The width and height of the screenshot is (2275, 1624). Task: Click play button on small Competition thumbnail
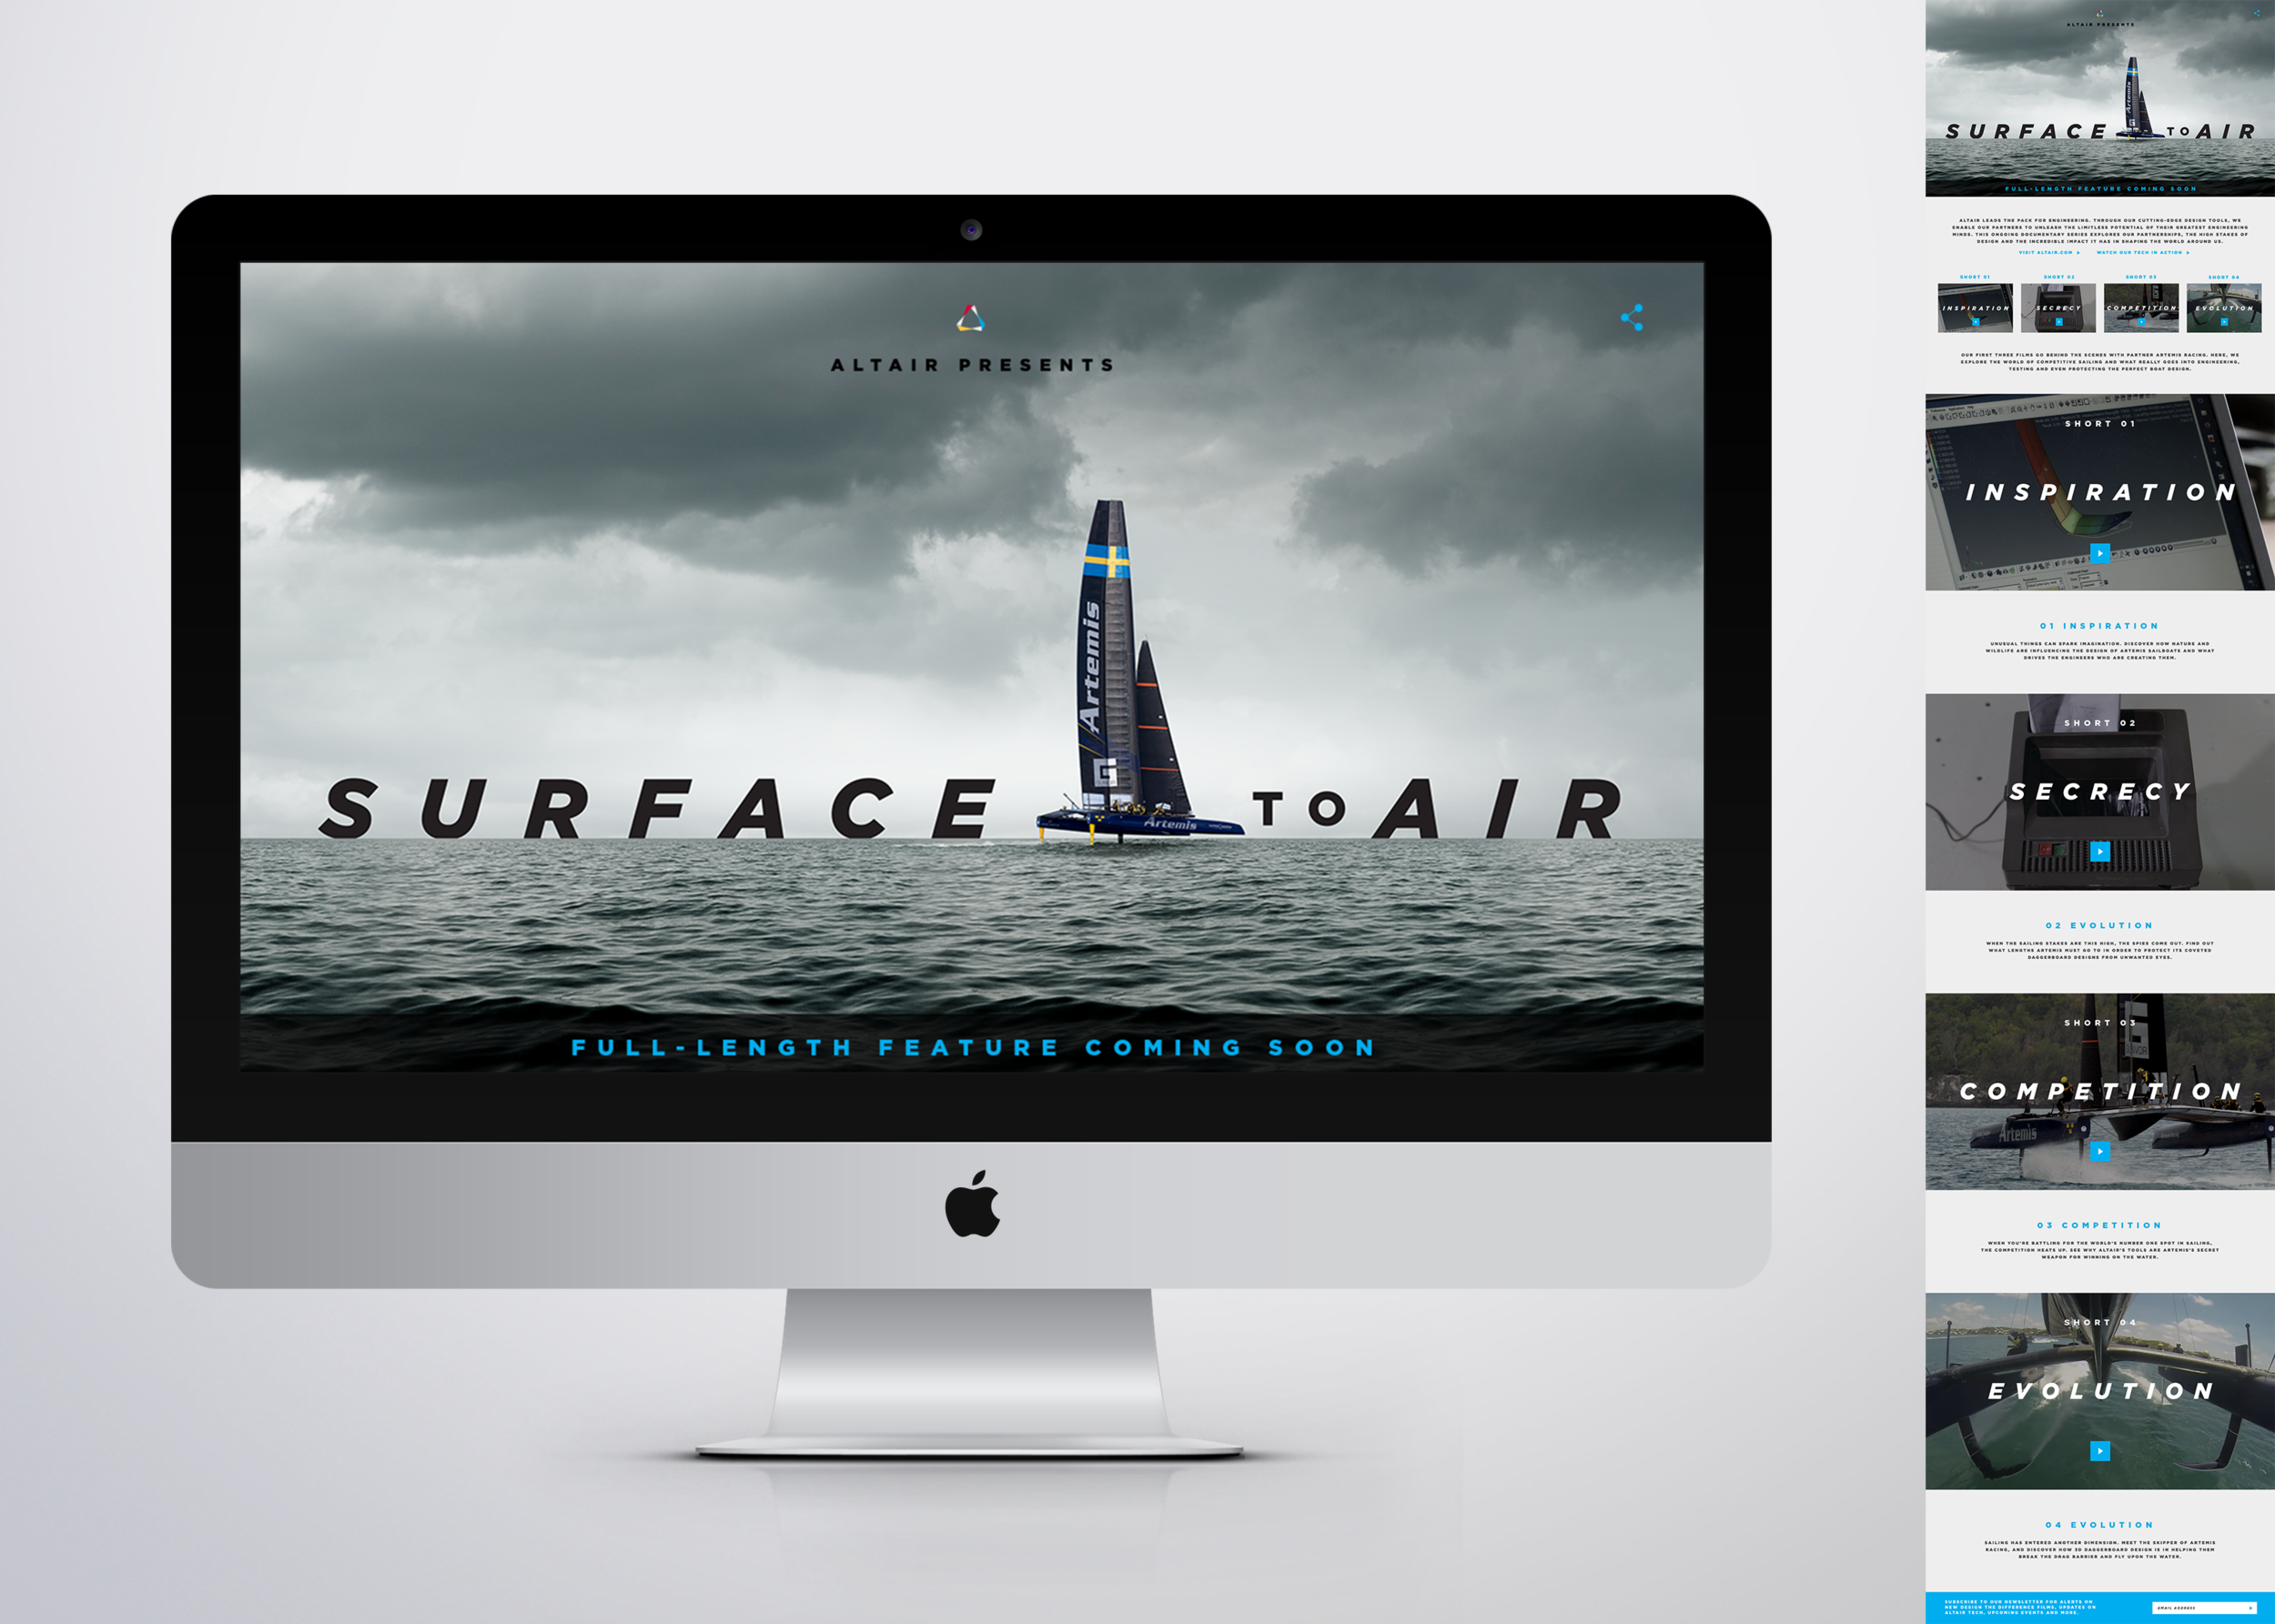click(x=2141, y=322)
